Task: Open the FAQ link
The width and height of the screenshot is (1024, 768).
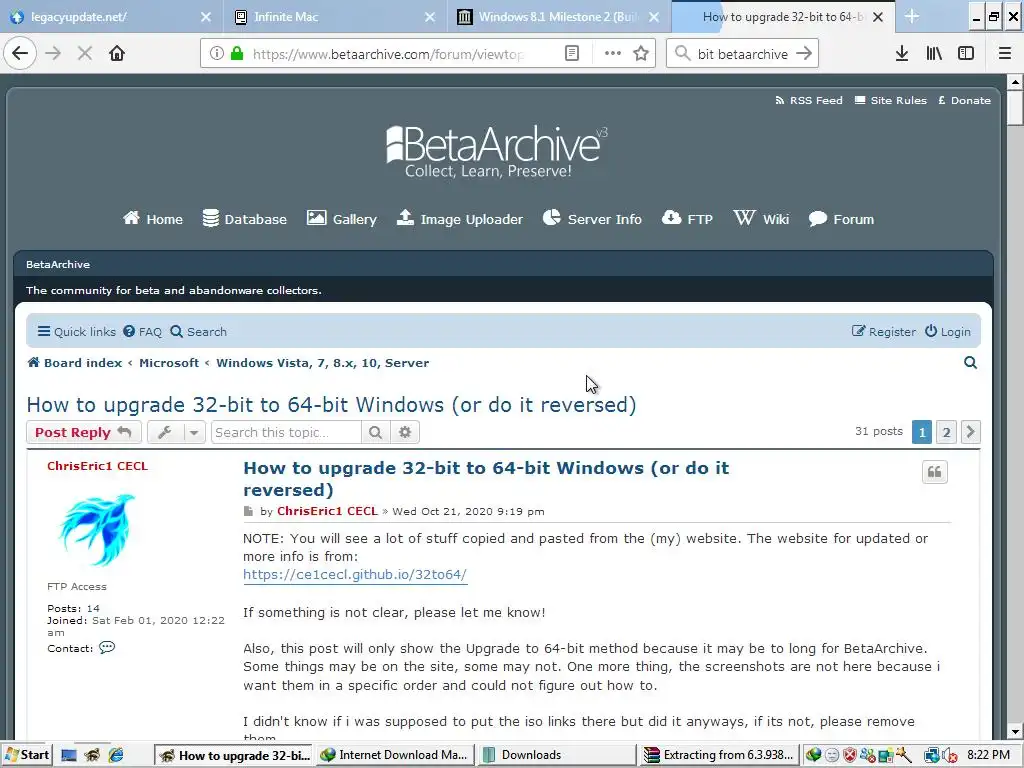Action: (142, 332)
